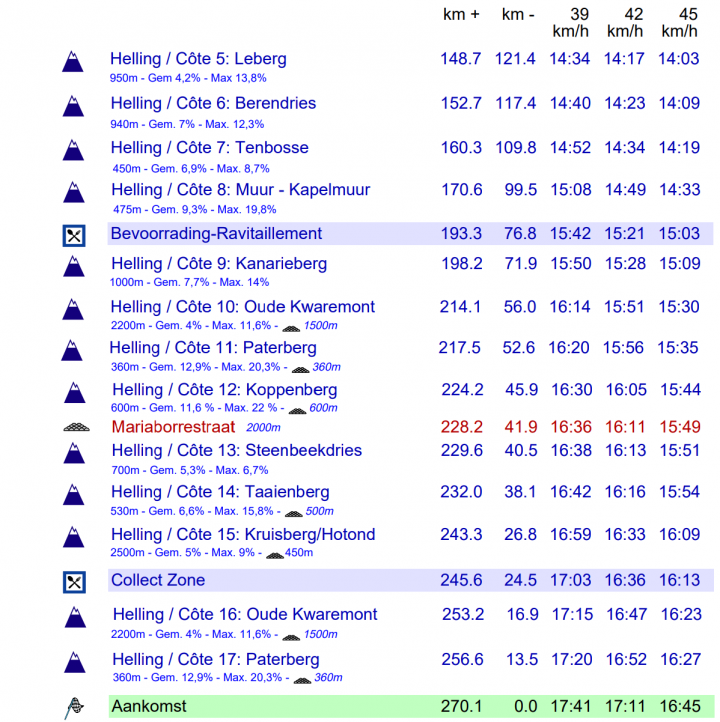720x722 pixels.
Task: Click the mountain icon beside Côte 13: Steenbeekdries
Action: [x=74, y=453]
